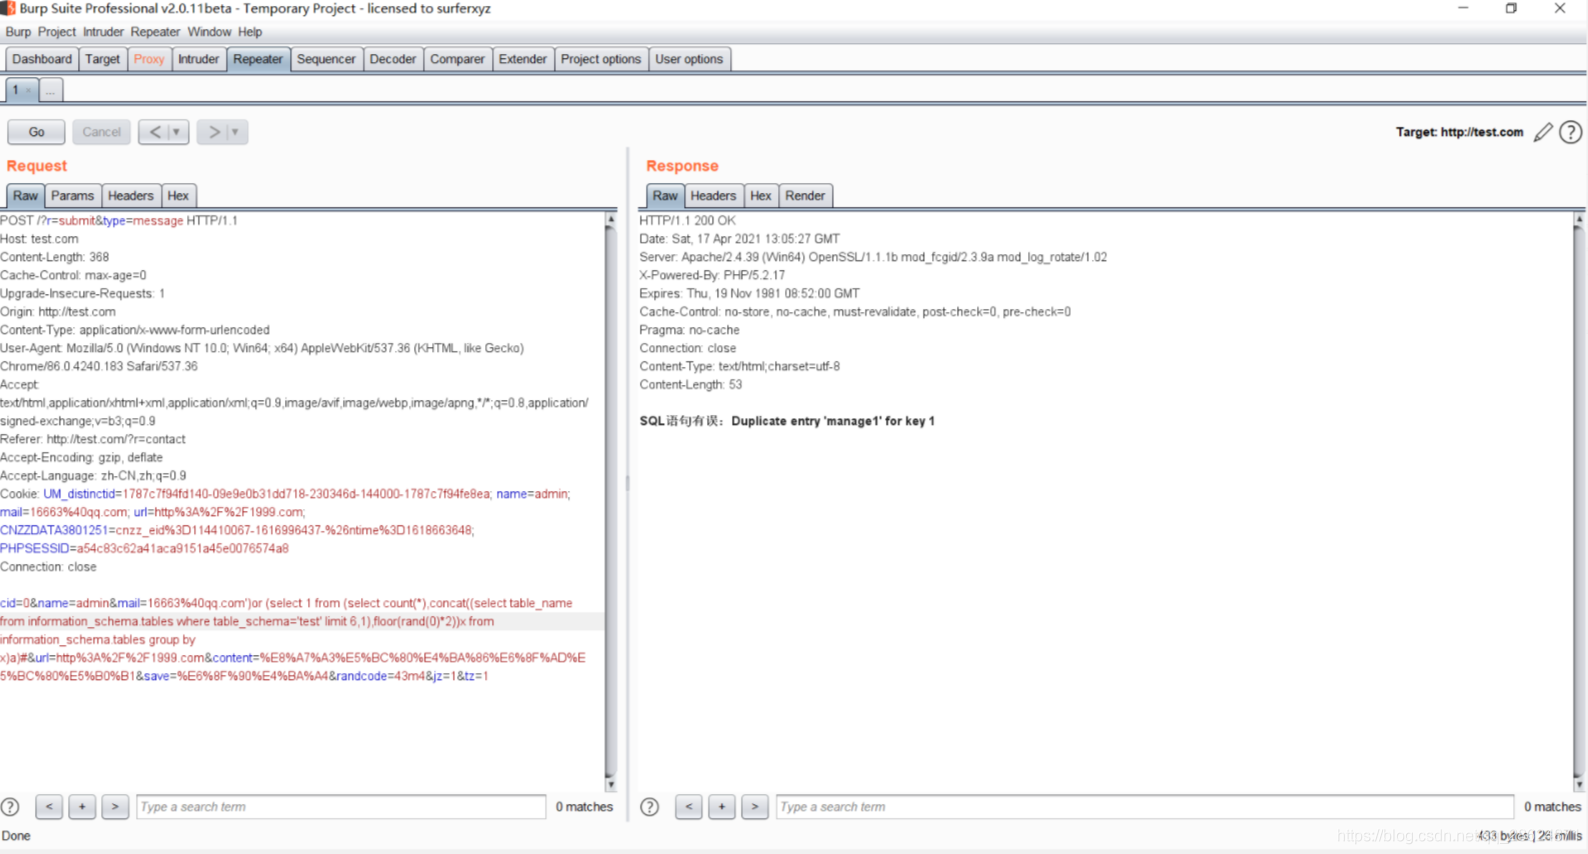
Task: Open the Project options tab
Action: (601, 59)
